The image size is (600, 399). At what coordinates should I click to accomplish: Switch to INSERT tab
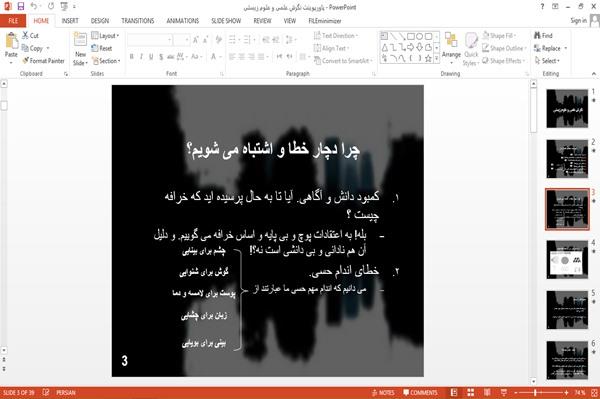[70, 21]
